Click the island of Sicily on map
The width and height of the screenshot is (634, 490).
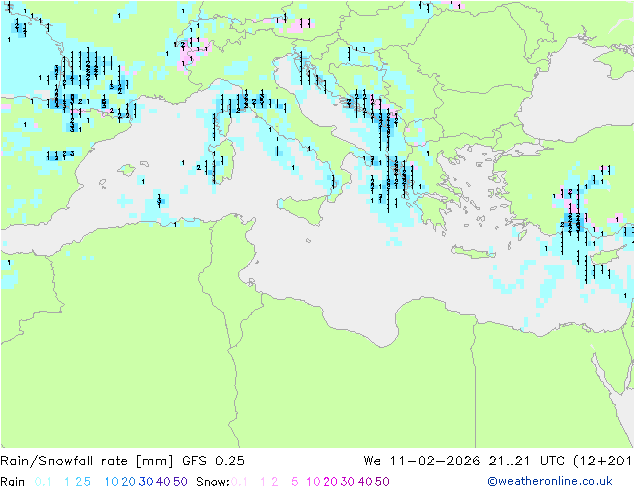point(304,207)
